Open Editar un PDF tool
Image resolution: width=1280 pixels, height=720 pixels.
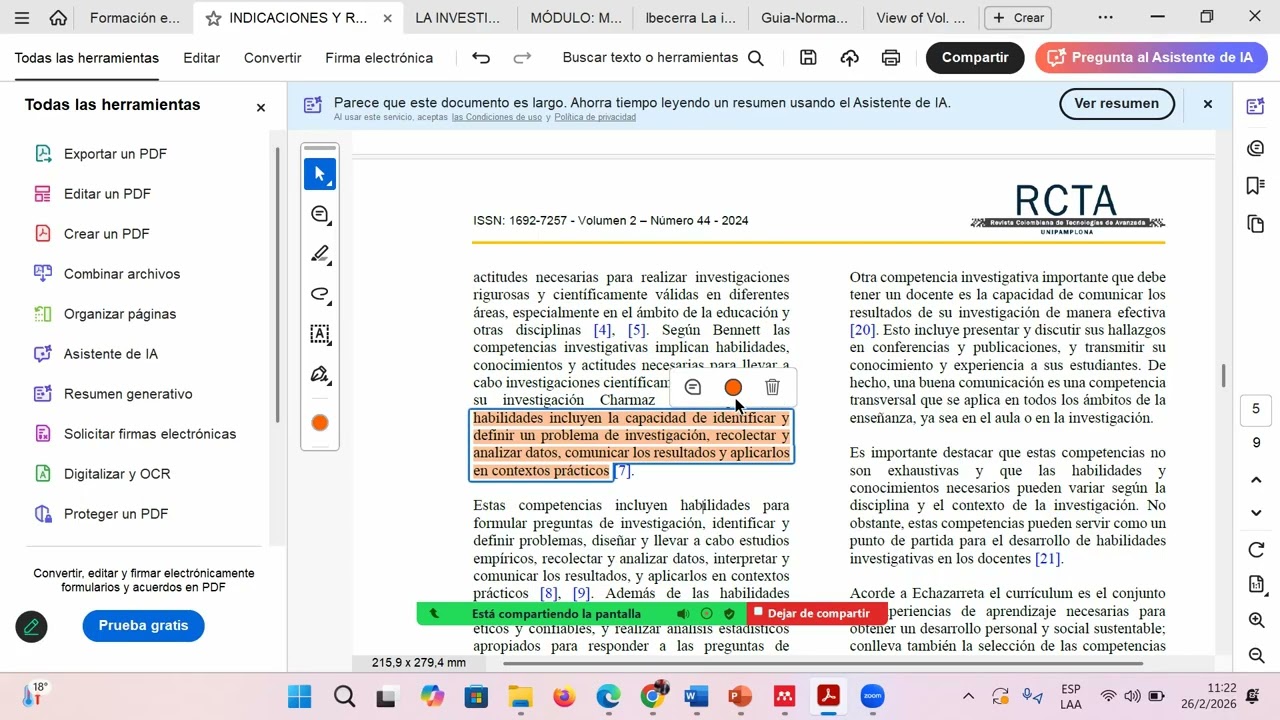point(107,194)
